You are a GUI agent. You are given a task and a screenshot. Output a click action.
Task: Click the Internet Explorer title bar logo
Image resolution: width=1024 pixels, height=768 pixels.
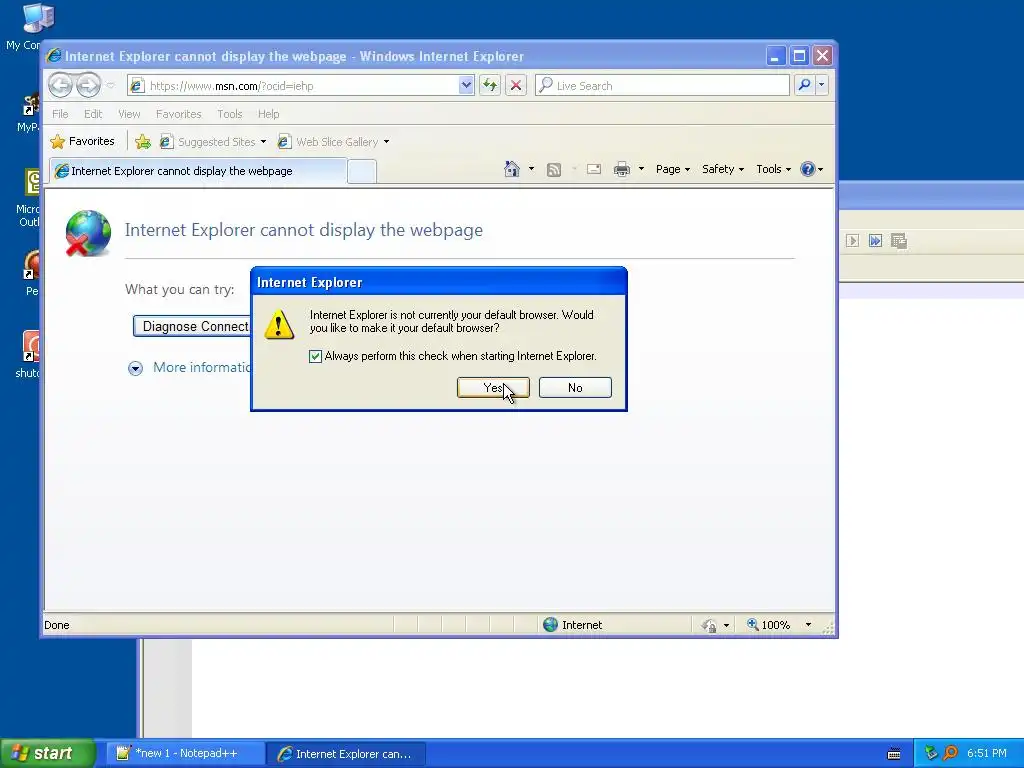pos(54,56)
